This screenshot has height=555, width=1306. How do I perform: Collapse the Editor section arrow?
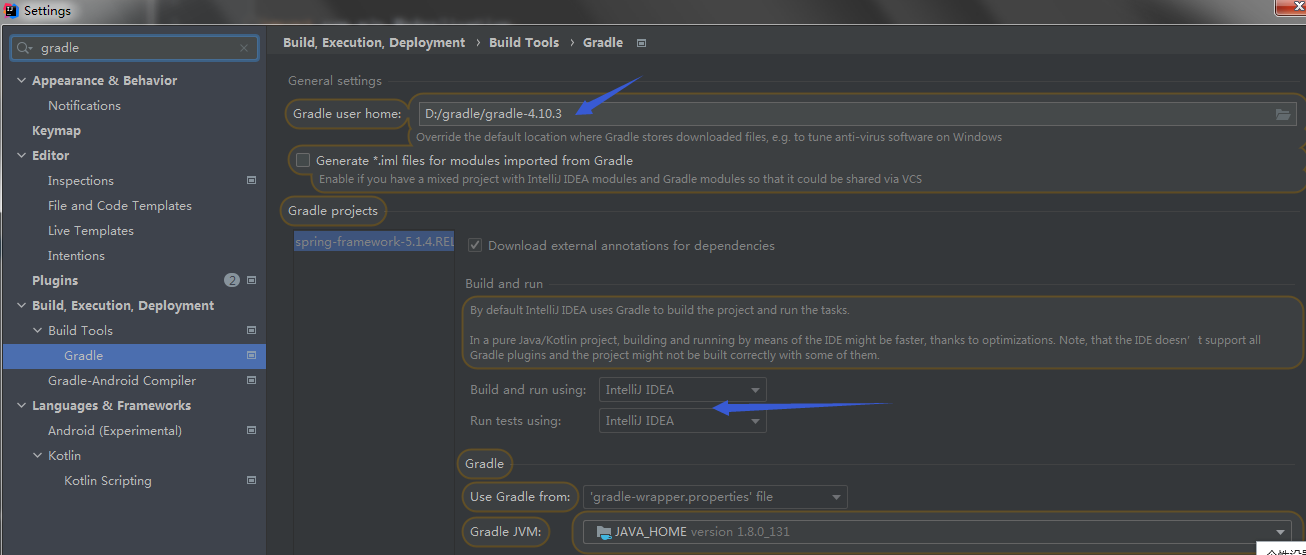(22, 155)
